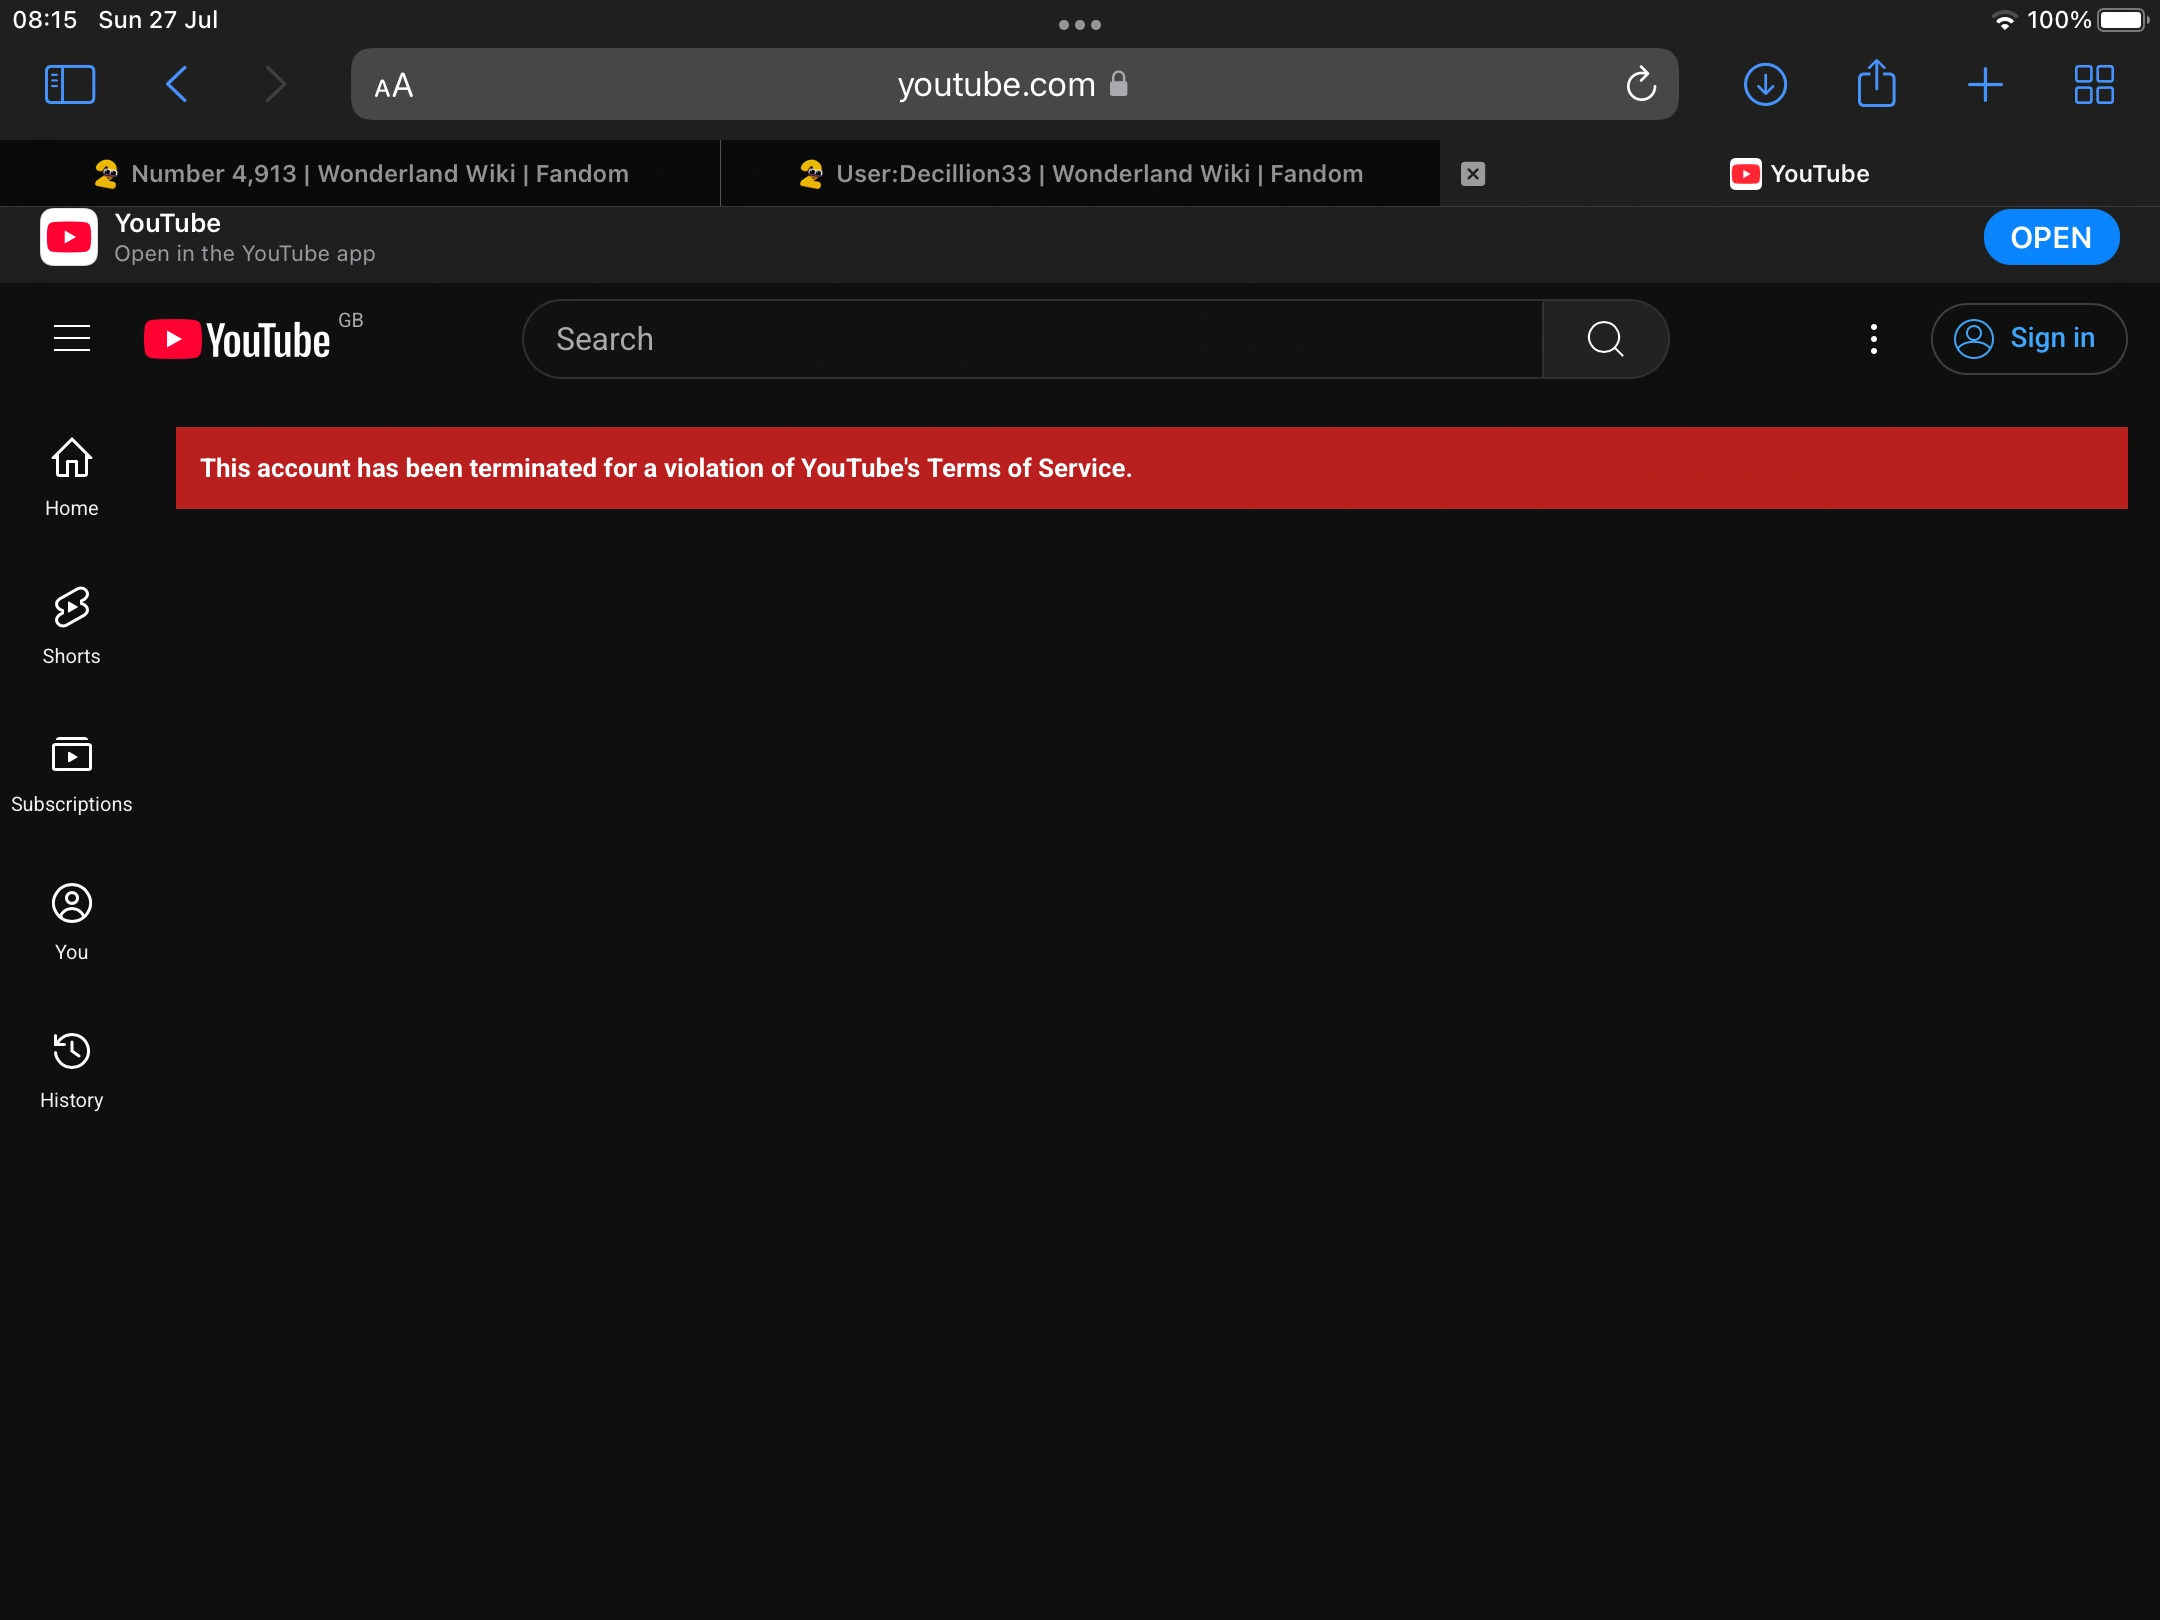This screenshot has height=1620, width=2160.
Task: Open the hamburger navigation menu
Action: point(72,338)
